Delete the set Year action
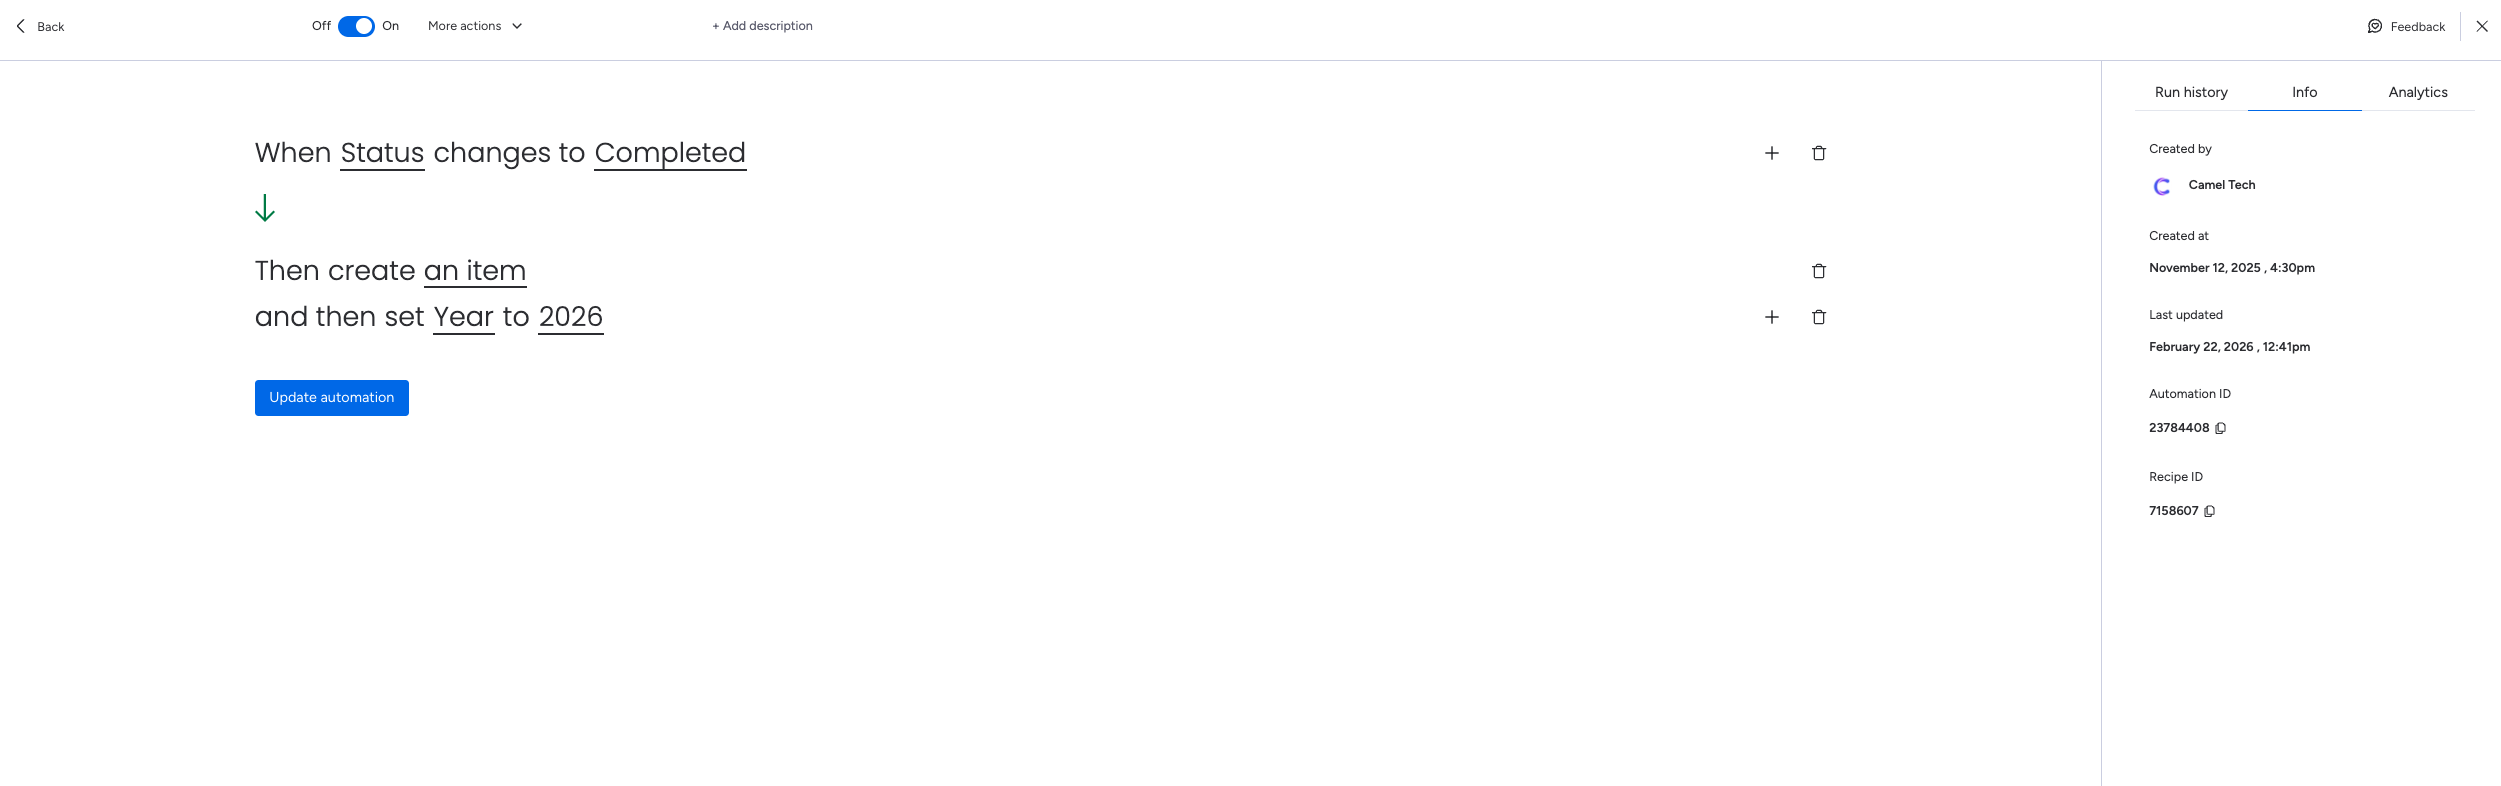Image resolution: width=2501 pixels, height=786 pixels. pyautogui.click(x=1819, y=317)
